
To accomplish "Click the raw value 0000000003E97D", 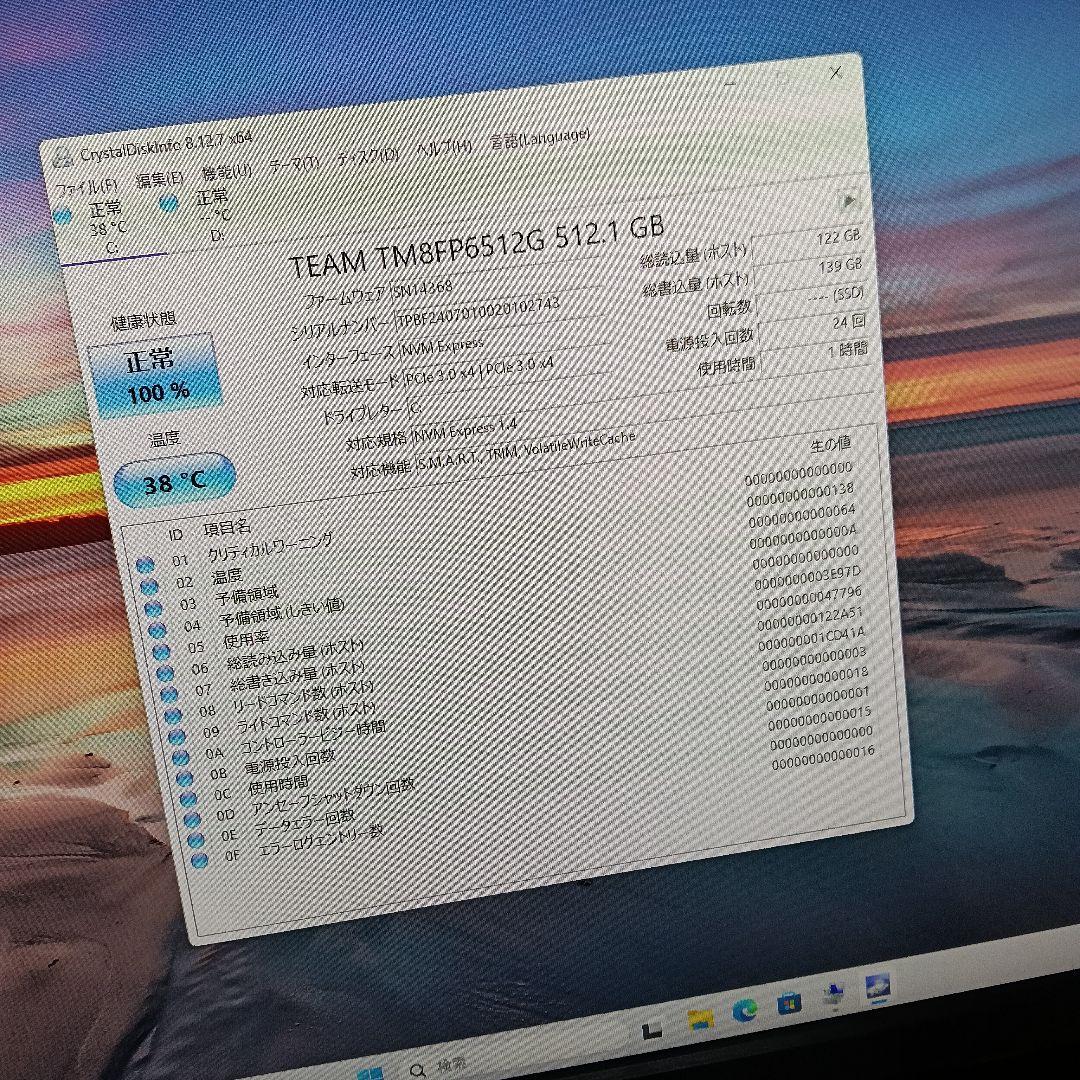I will pyautogui.click(x=807, y=577).
